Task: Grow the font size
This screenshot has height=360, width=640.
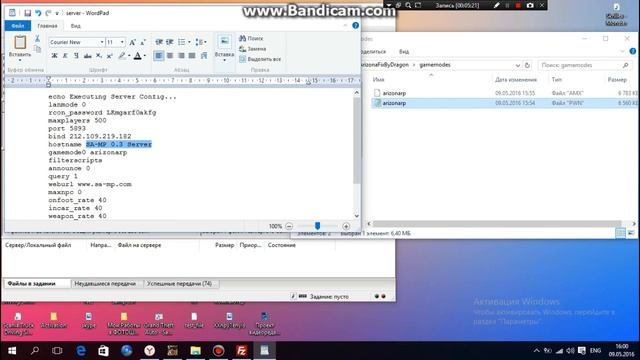Action: [x=133, y=42]
